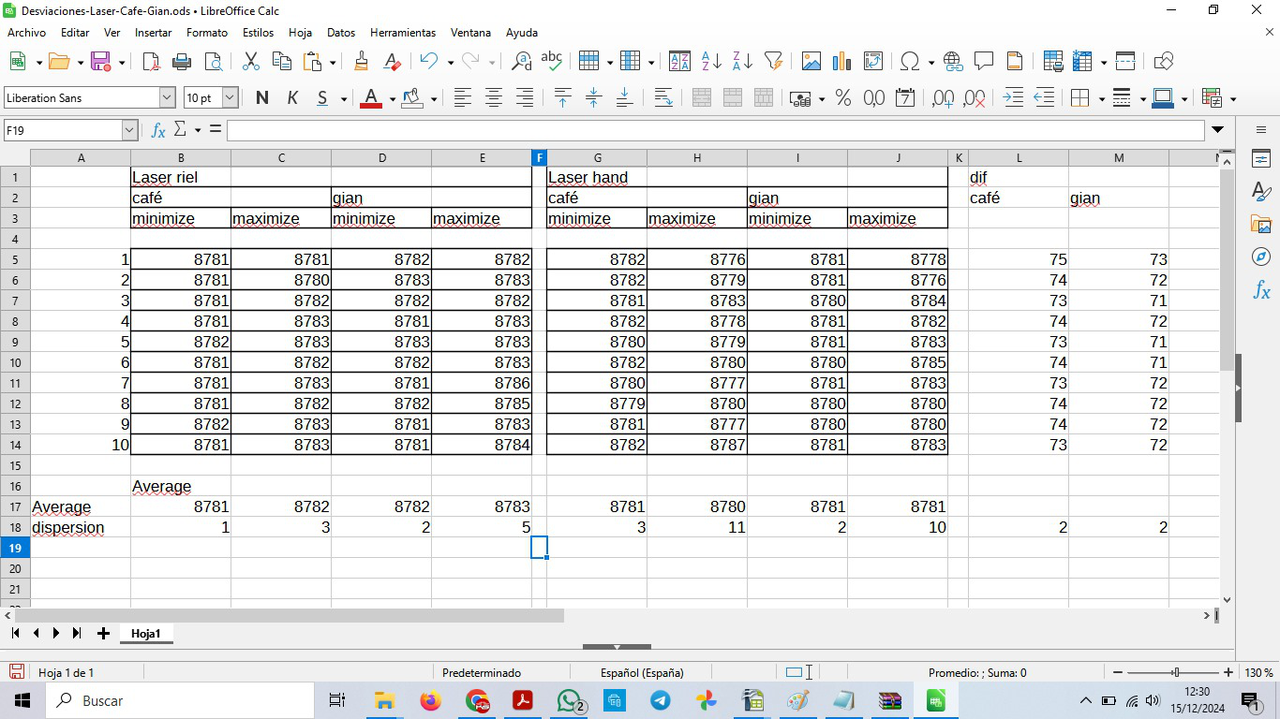Open the font size dropdown list
Viewport: 1280px width, 719px height.
click(x=229, y=98)
